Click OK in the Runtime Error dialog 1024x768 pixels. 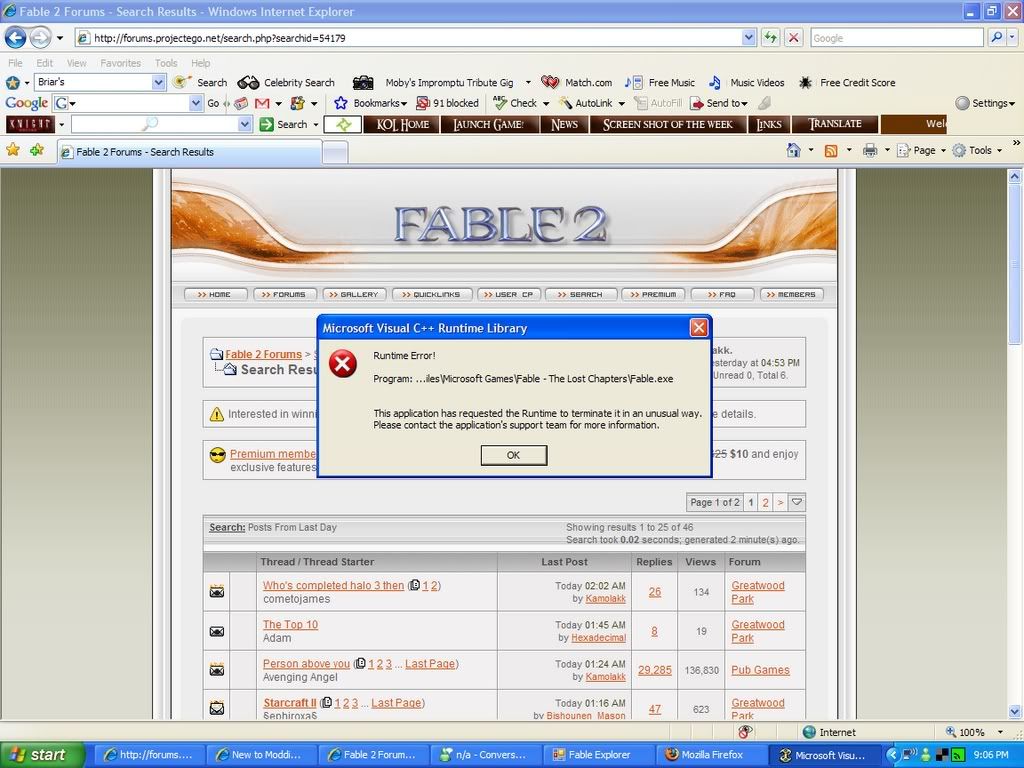pyautogui.click(x=513, y=455)
